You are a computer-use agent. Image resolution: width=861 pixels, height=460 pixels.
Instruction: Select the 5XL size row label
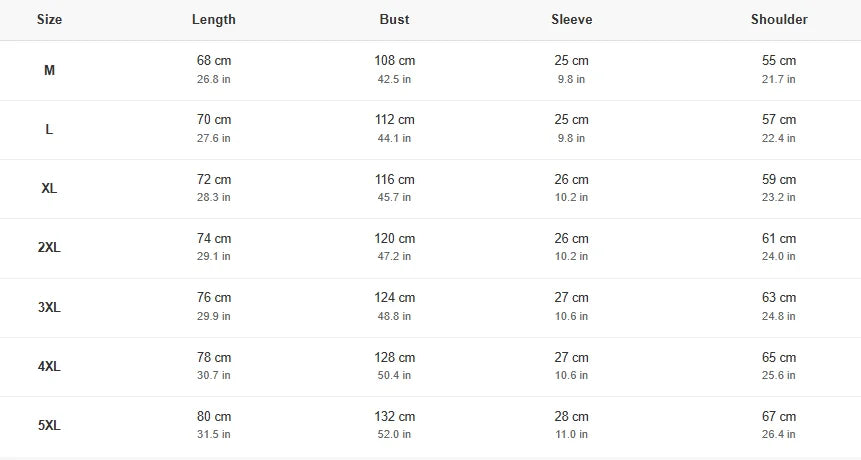[x=49, y=426]
